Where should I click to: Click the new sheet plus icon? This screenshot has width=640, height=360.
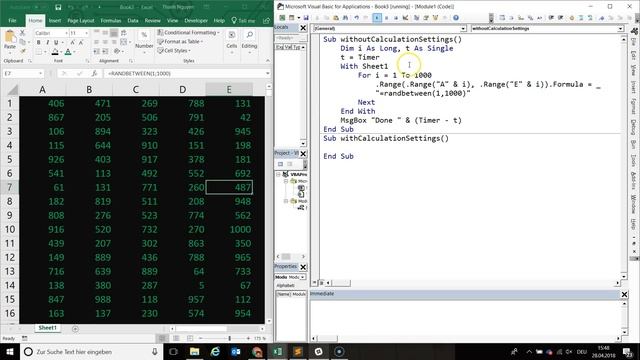coord(75,329)
